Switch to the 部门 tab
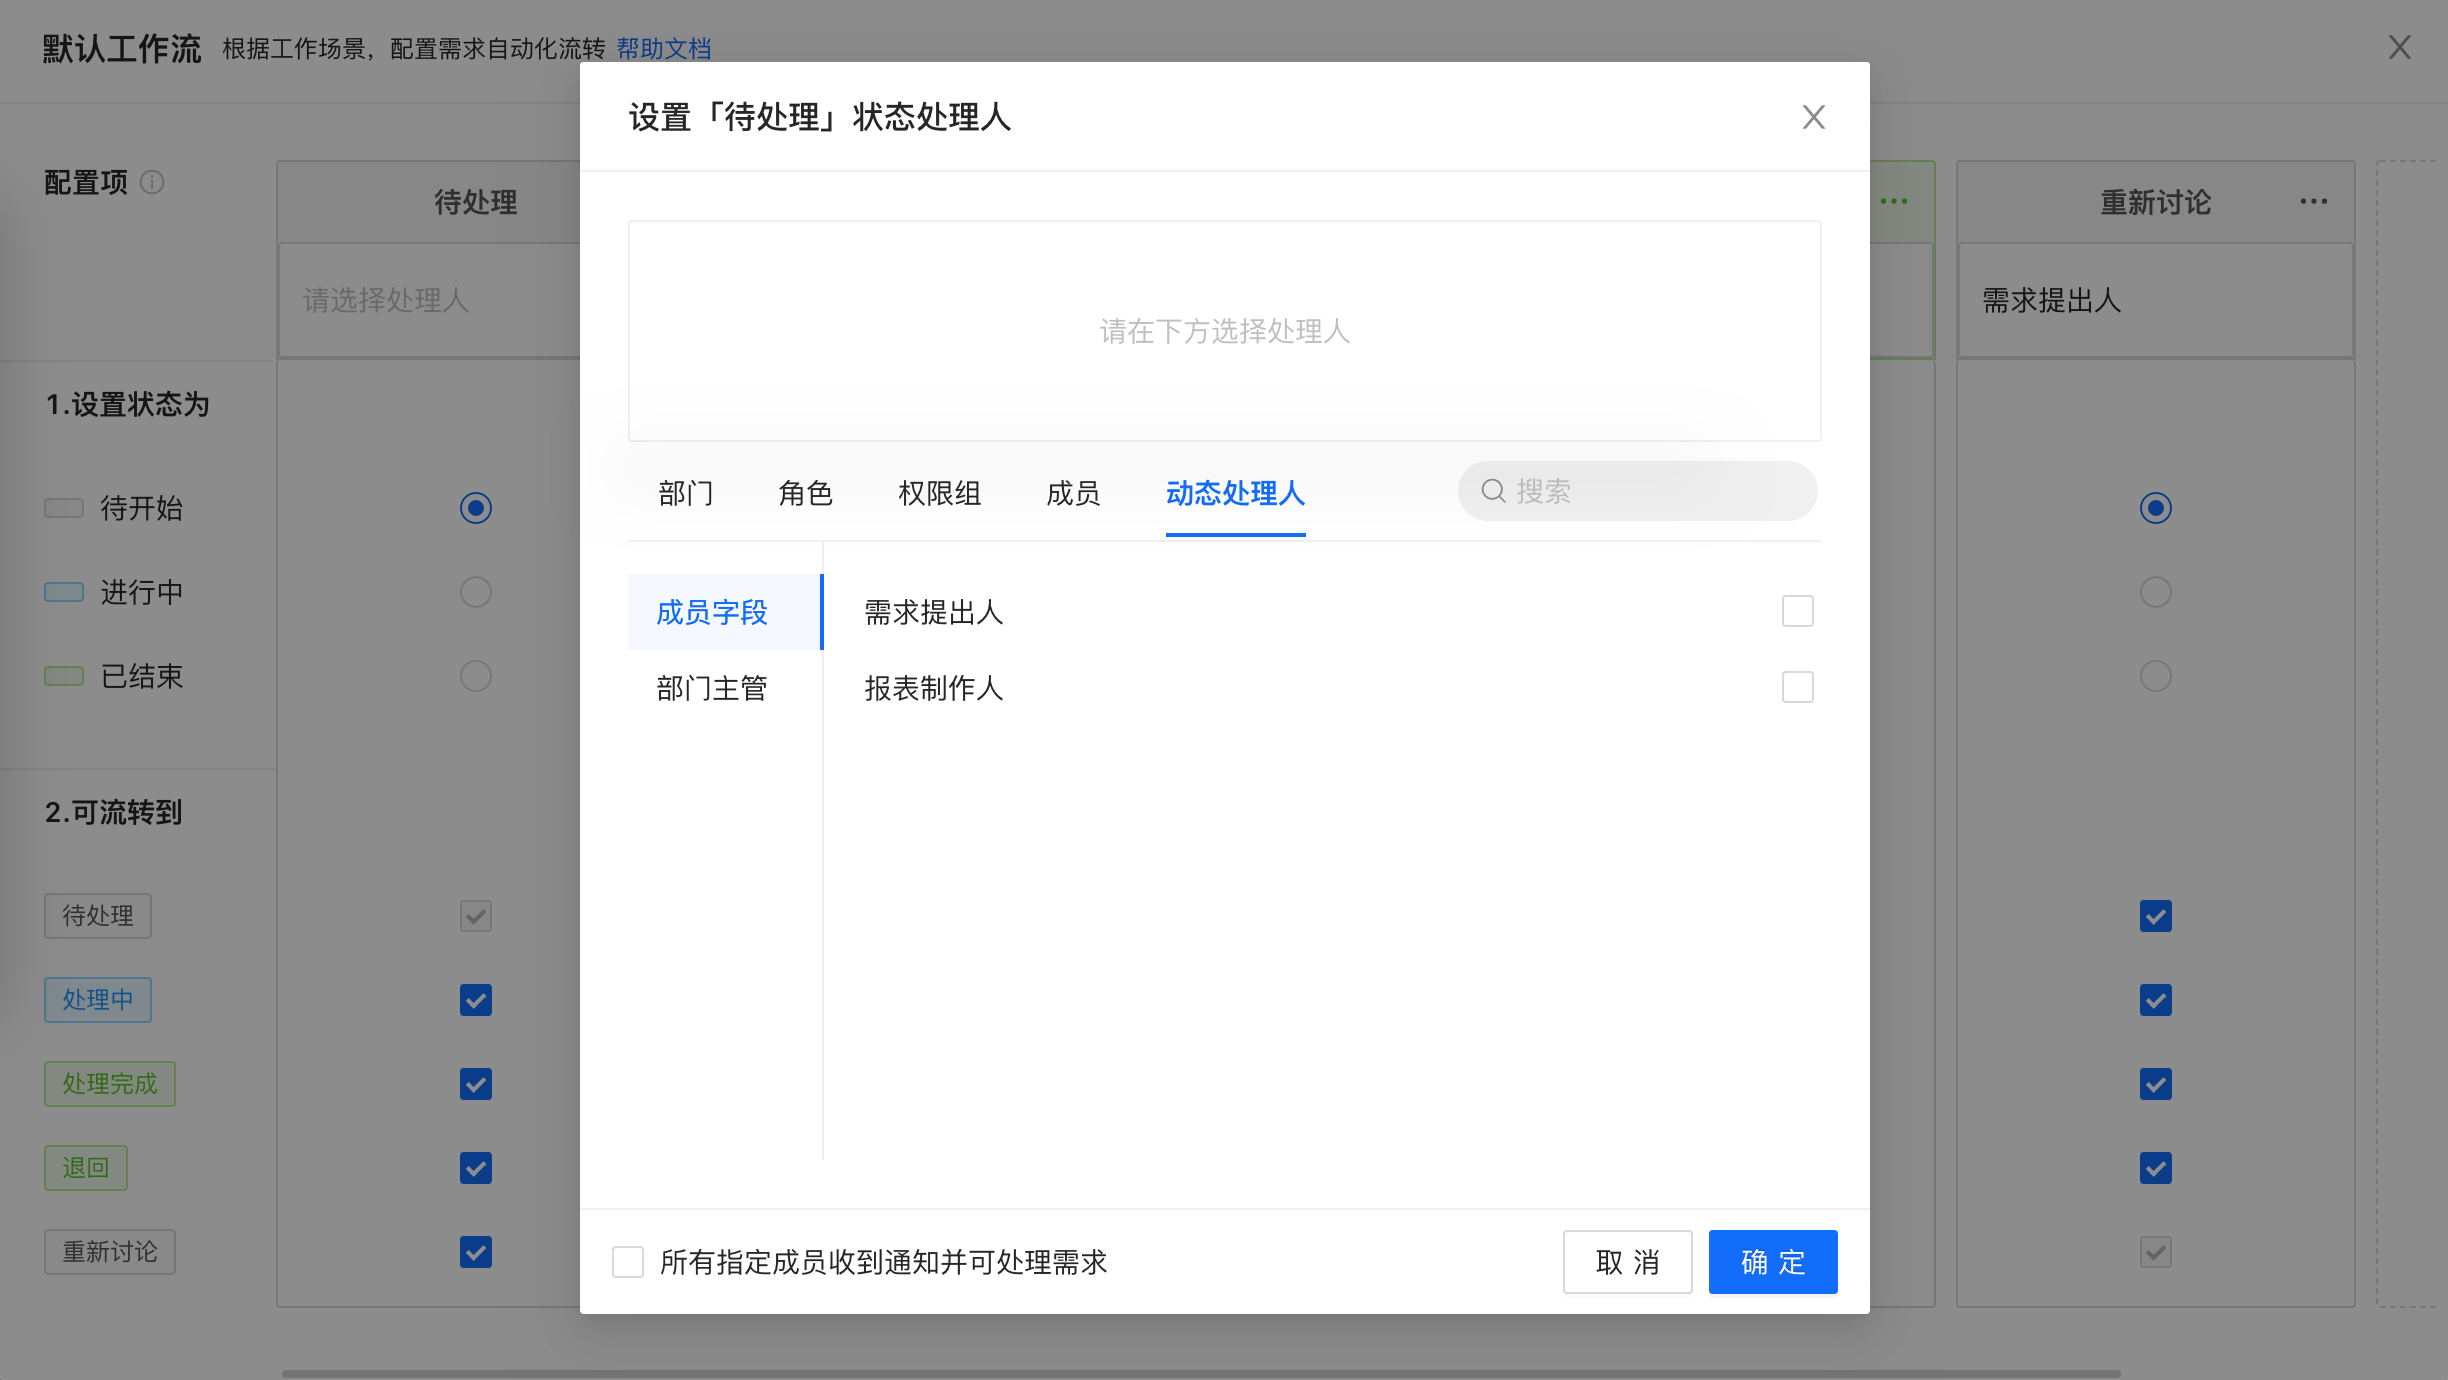2448x1380 pixels. (x=686, y=493)
